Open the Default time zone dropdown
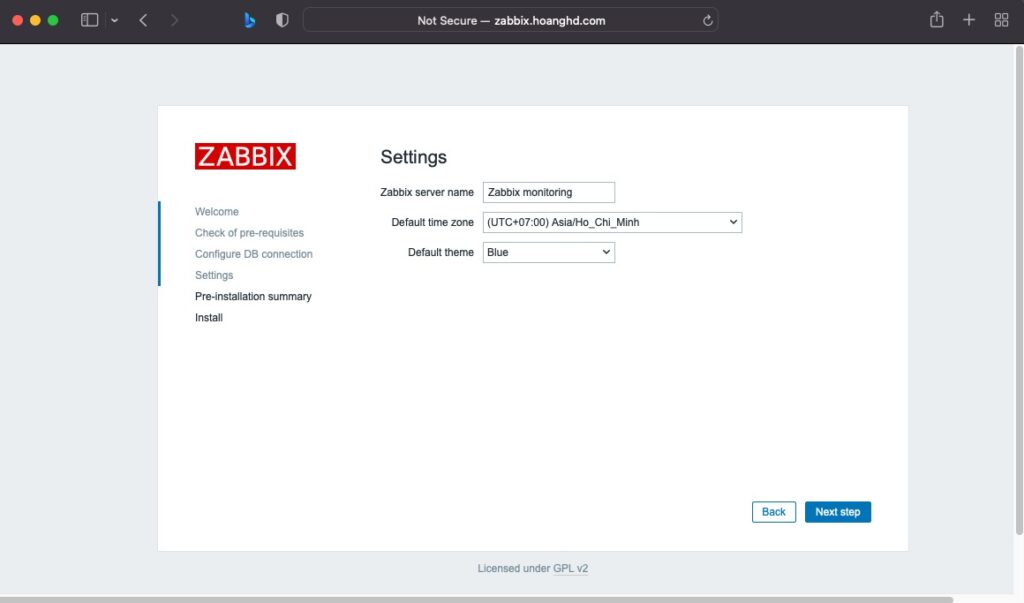The height and width of the screenshot is (603, 1024). coord(612,222)
